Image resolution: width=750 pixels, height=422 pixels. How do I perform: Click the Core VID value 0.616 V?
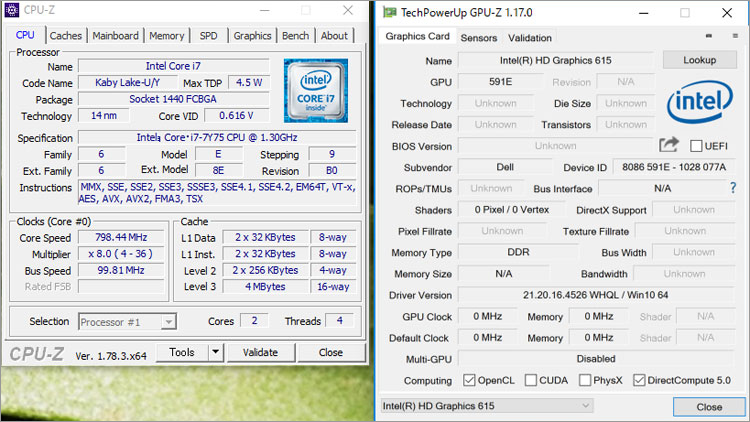pyautogui.click(x=236, y=115)
